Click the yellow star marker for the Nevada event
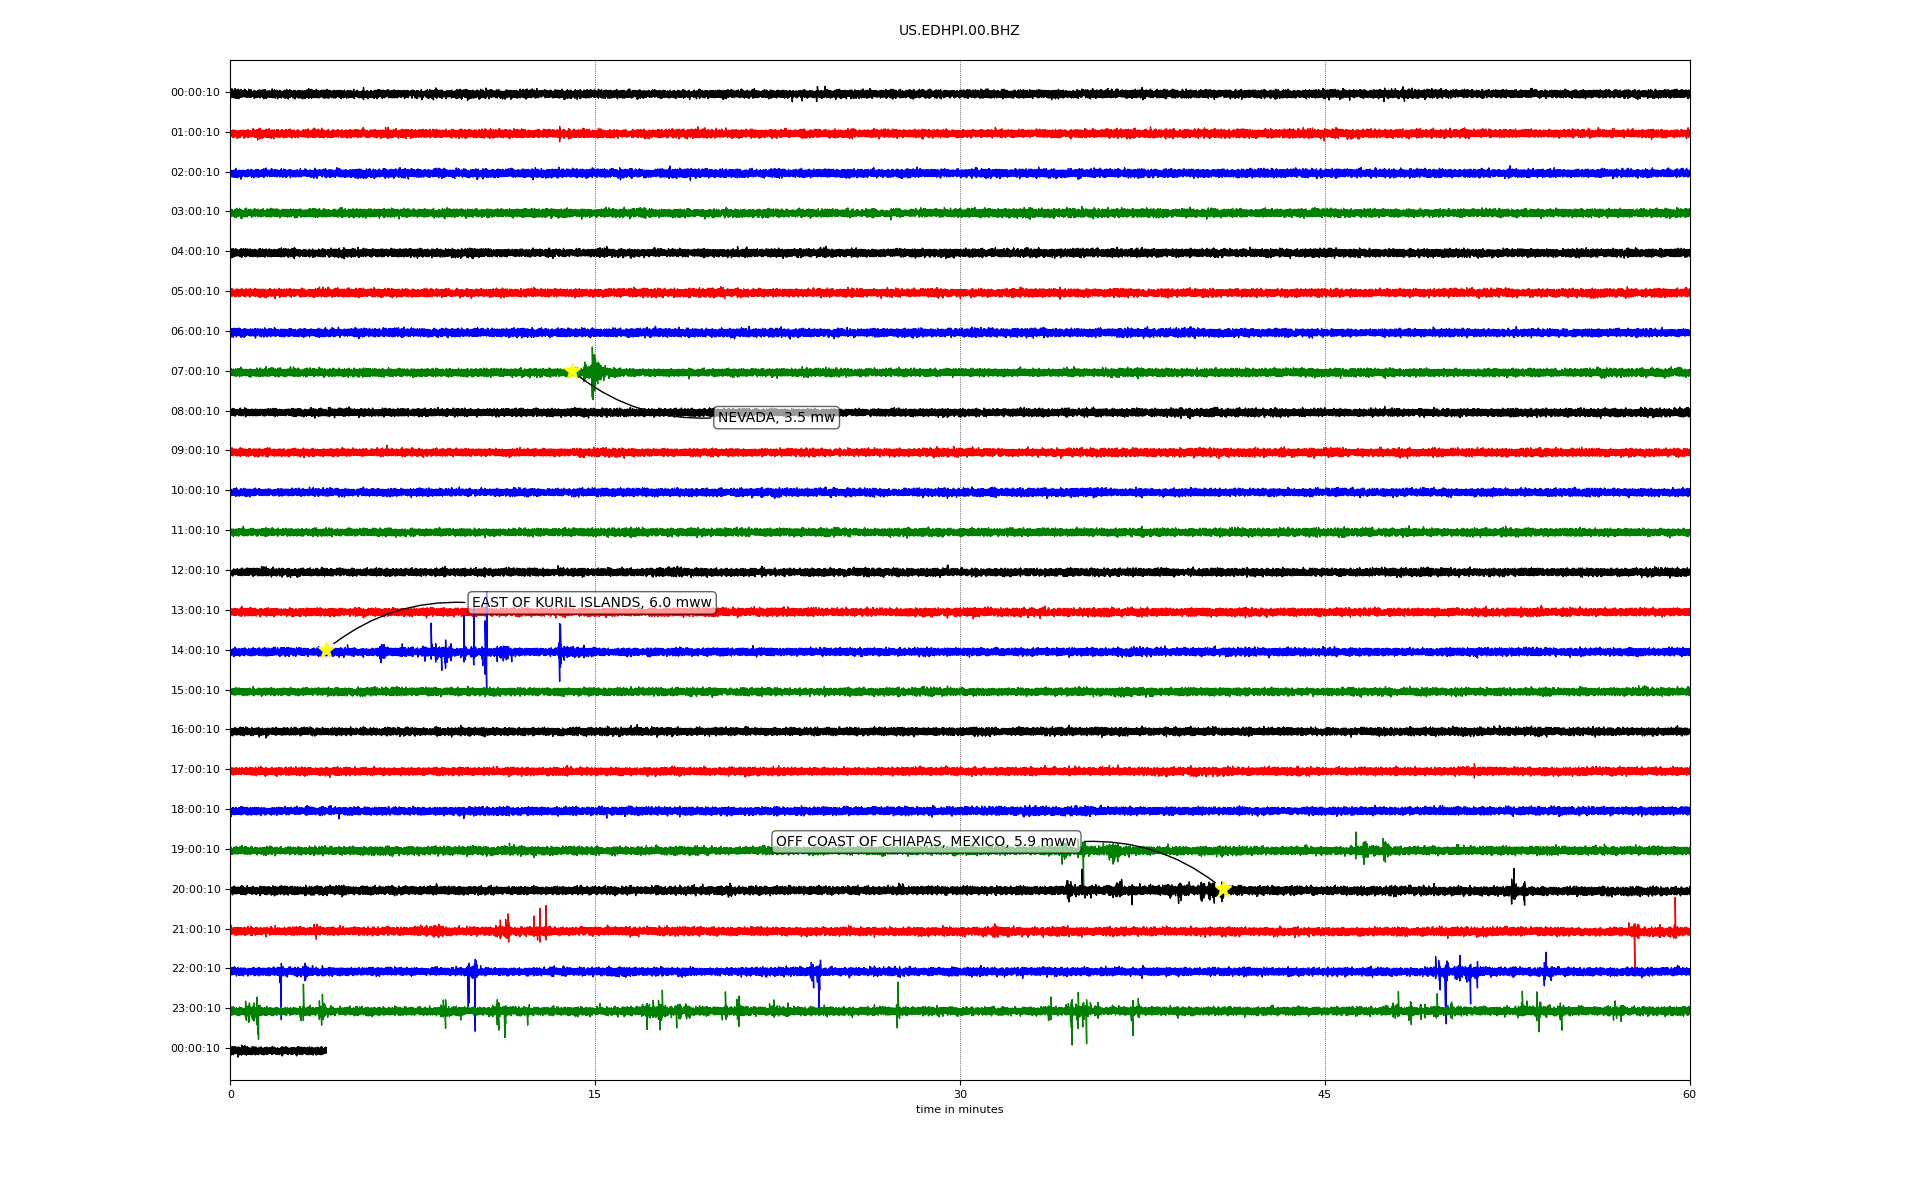Image resolution: width=1920 pixels, height=1200 pixels. click(x=572, y=371)
